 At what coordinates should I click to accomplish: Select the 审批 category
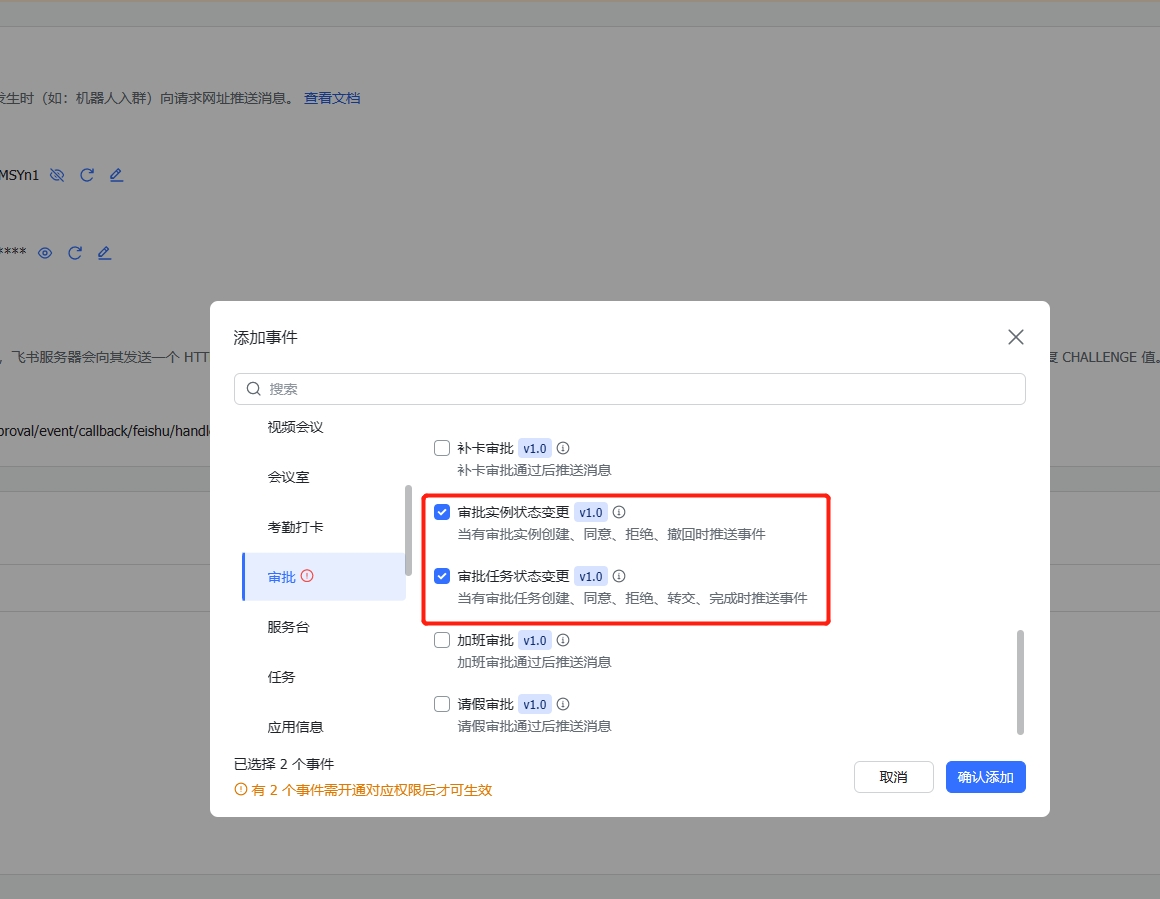point(324,576)
